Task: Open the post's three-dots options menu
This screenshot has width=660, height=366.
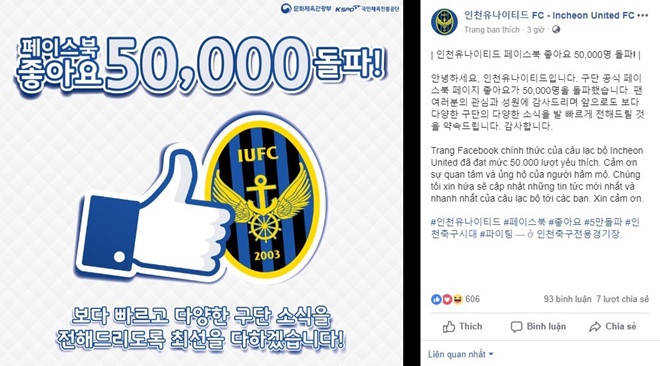Action: pyautogui.click(x=643, y=16)
